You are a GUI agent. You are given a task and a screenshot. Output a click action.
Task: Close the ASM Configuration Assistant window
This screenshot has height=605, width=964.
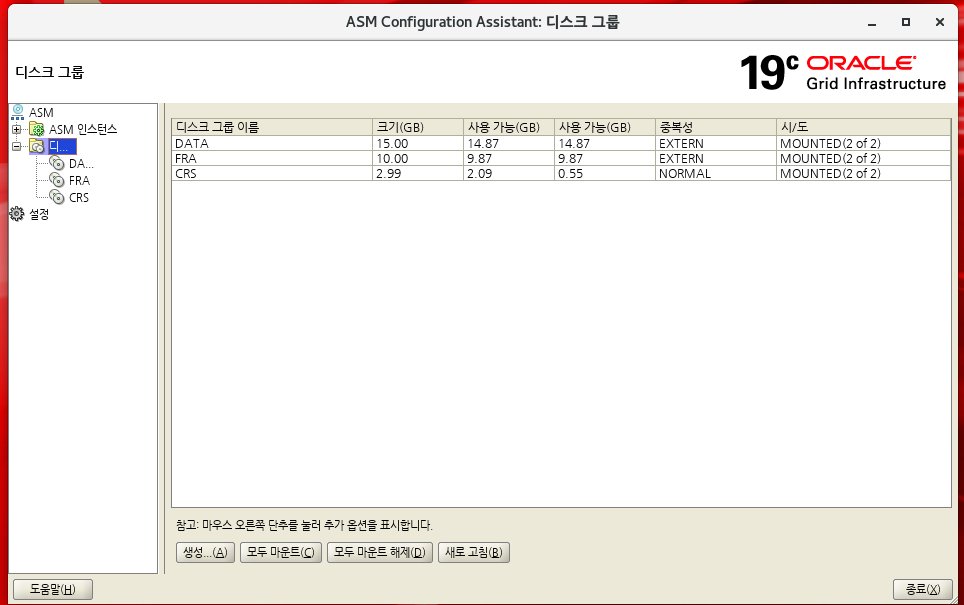point(939,22)
